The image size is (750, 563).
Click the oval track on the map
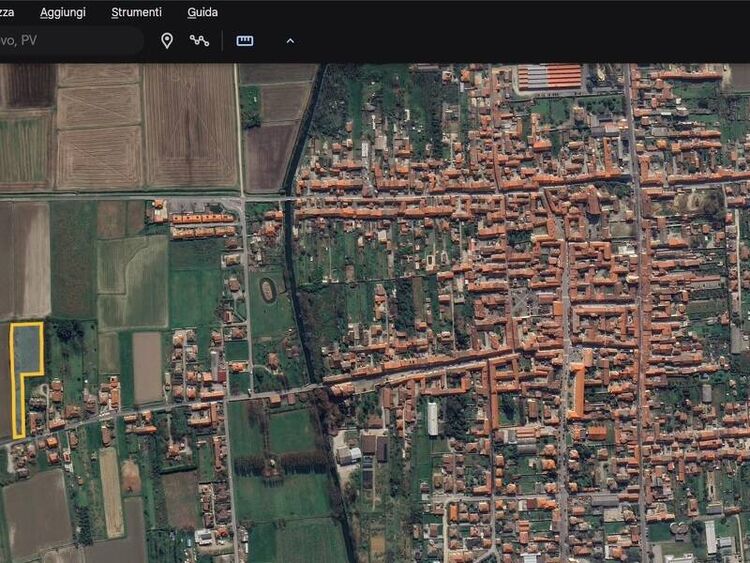click(267, 290)
